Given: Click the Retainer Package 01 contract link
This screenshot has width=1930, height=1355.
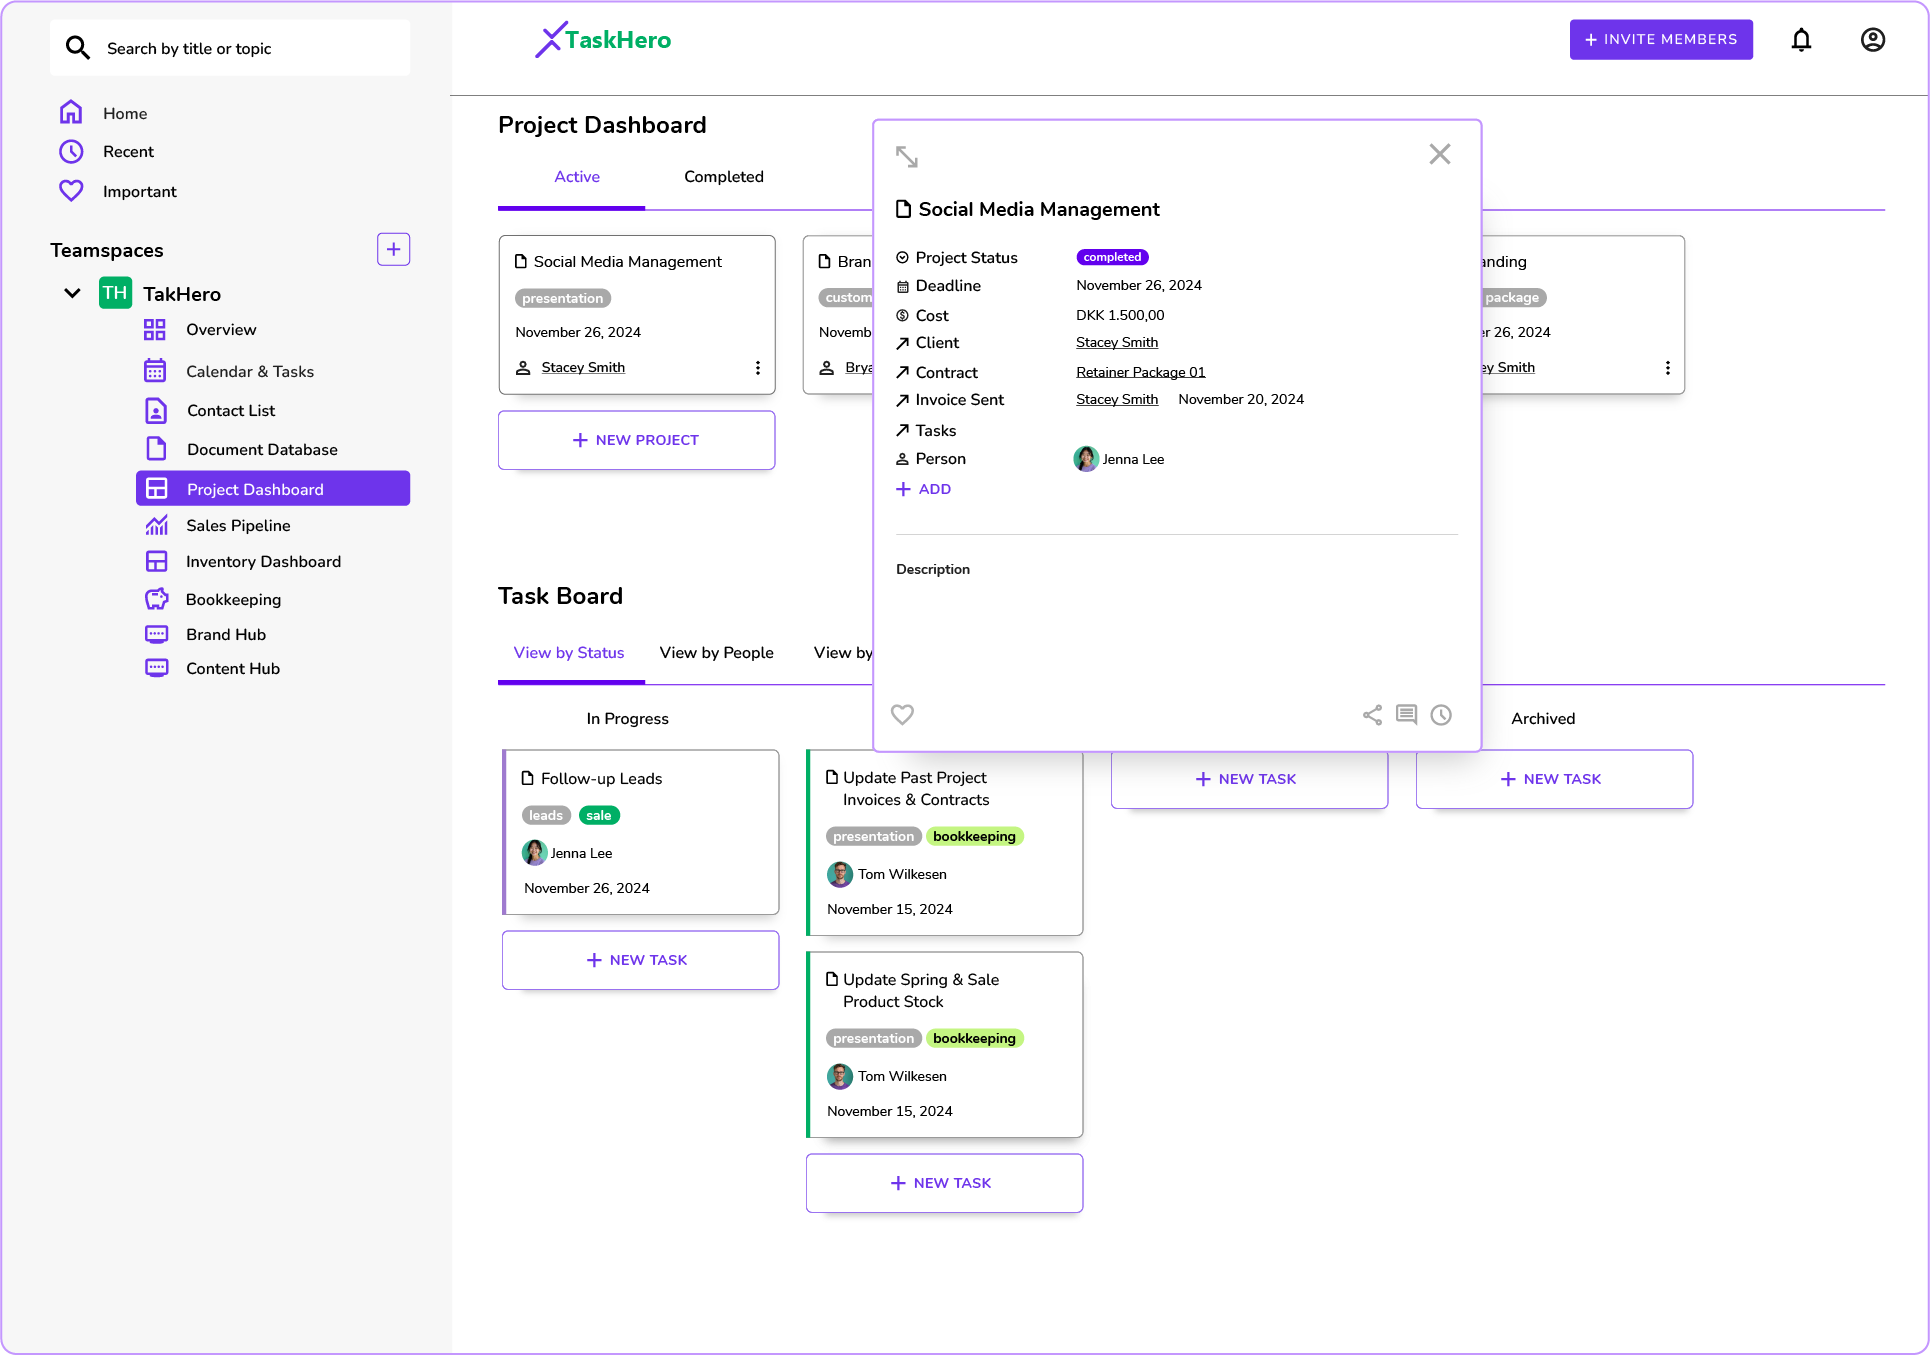Looking at the screenshot, I should 1141,371.
